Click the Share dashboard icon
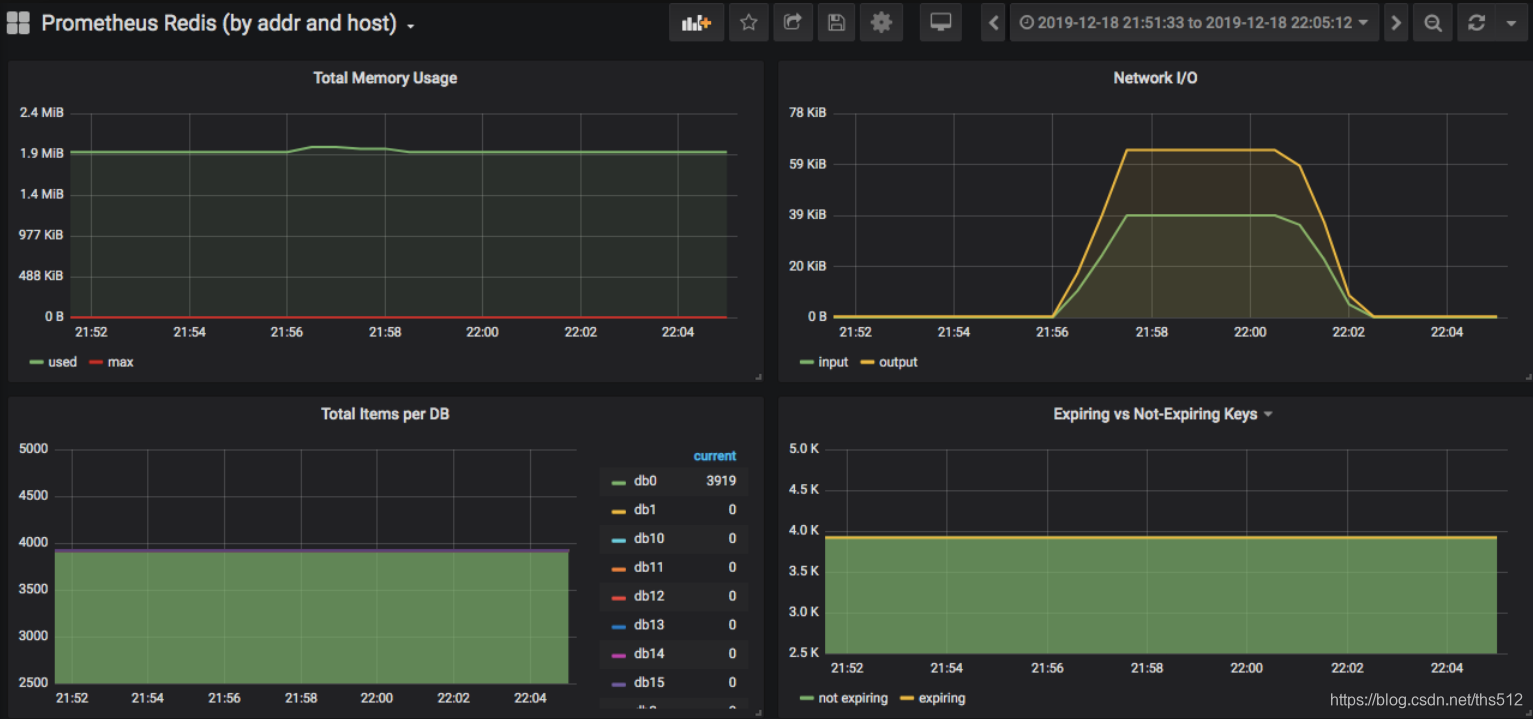 [793, 23]
